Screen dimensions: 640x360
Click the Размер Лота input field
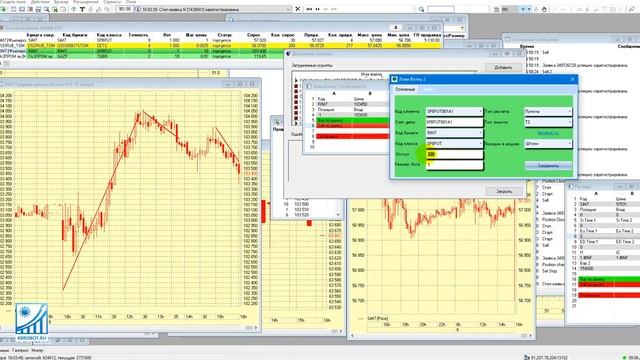point(454,164)
